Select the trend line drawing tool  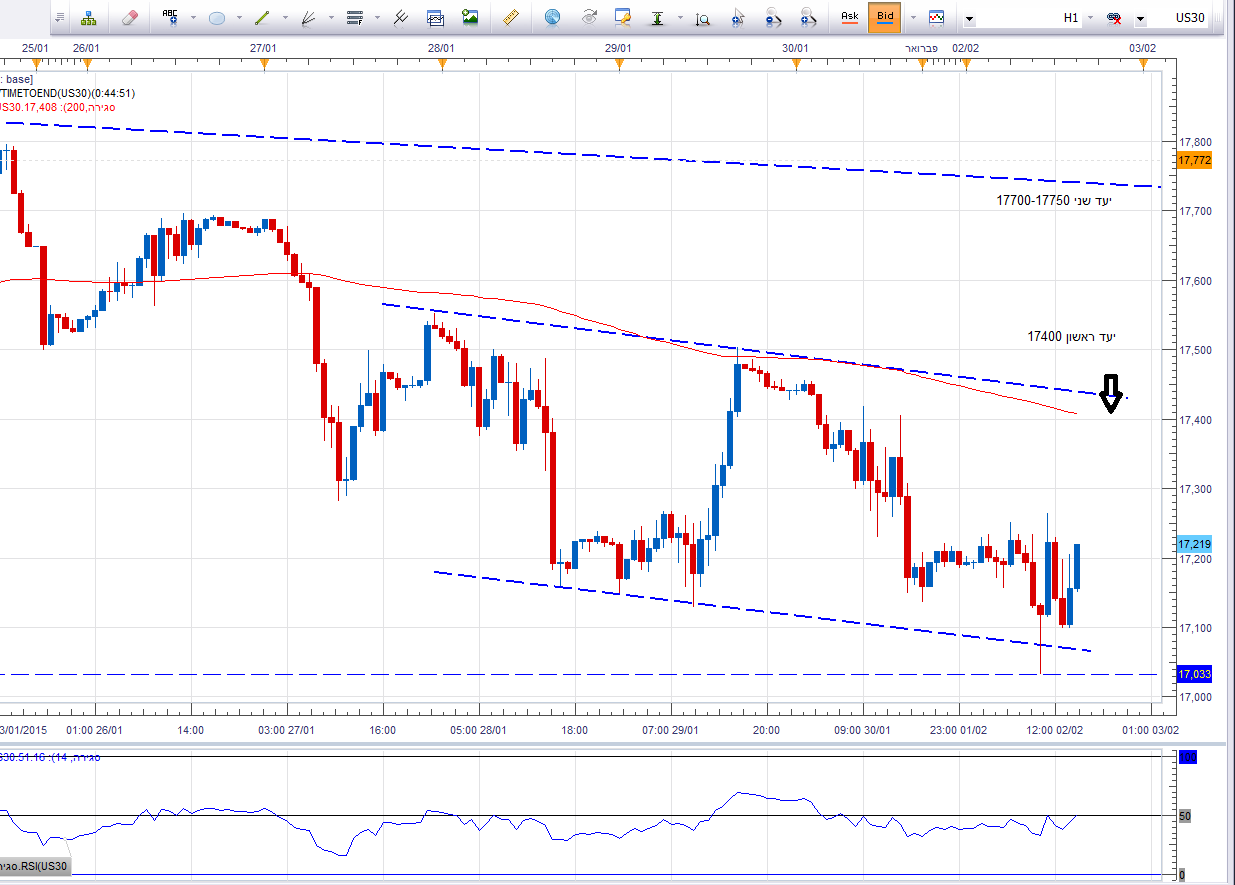coord(261,18)
